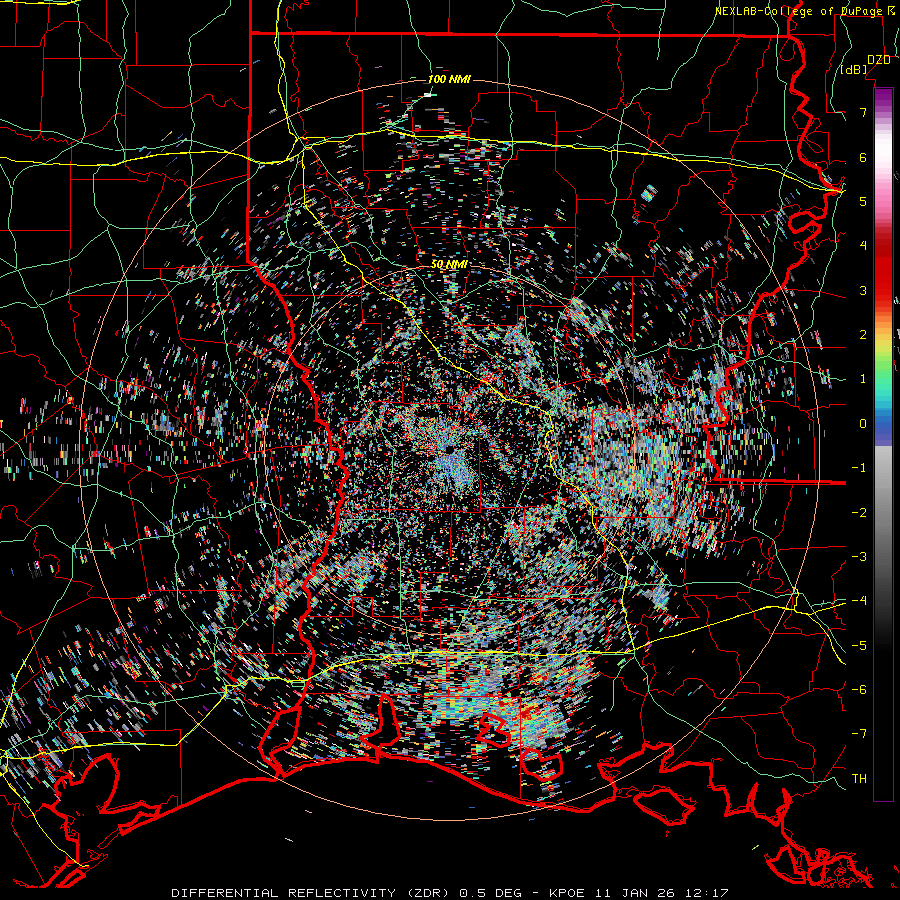Click the 1 value on the color scale
This screenshot has height=900, width=900.
[x=863, y=379]
